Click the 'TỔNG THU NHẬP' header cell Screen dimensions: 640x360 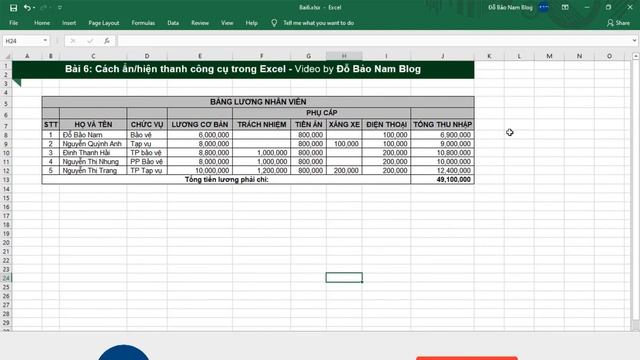[442, 124]
